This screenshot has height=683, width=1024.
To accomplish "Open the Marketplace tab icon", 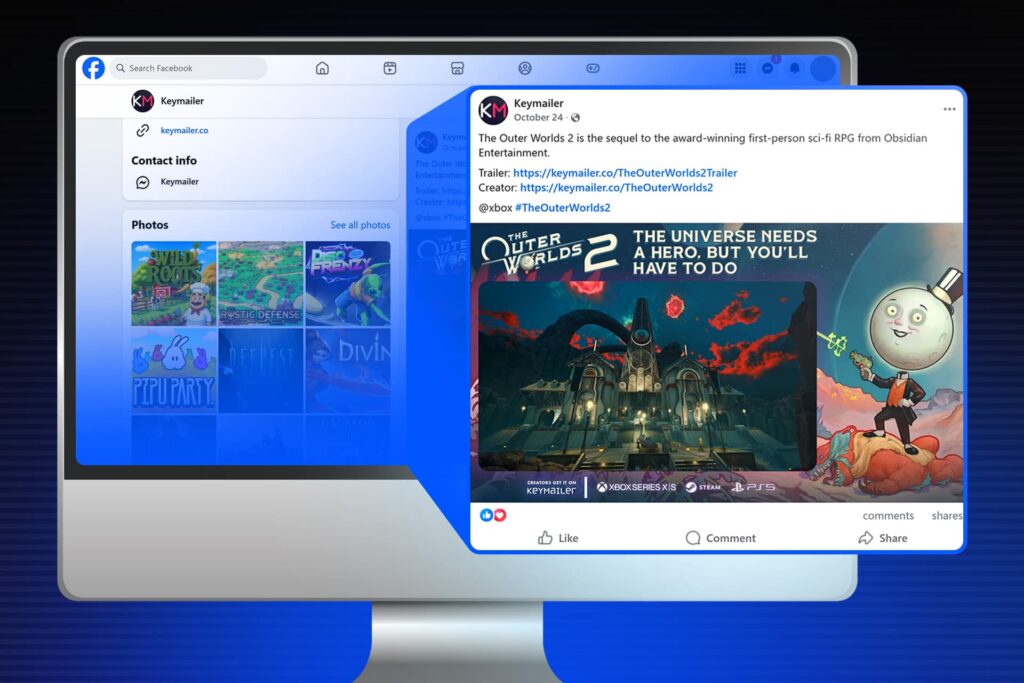I will (457, 68).
